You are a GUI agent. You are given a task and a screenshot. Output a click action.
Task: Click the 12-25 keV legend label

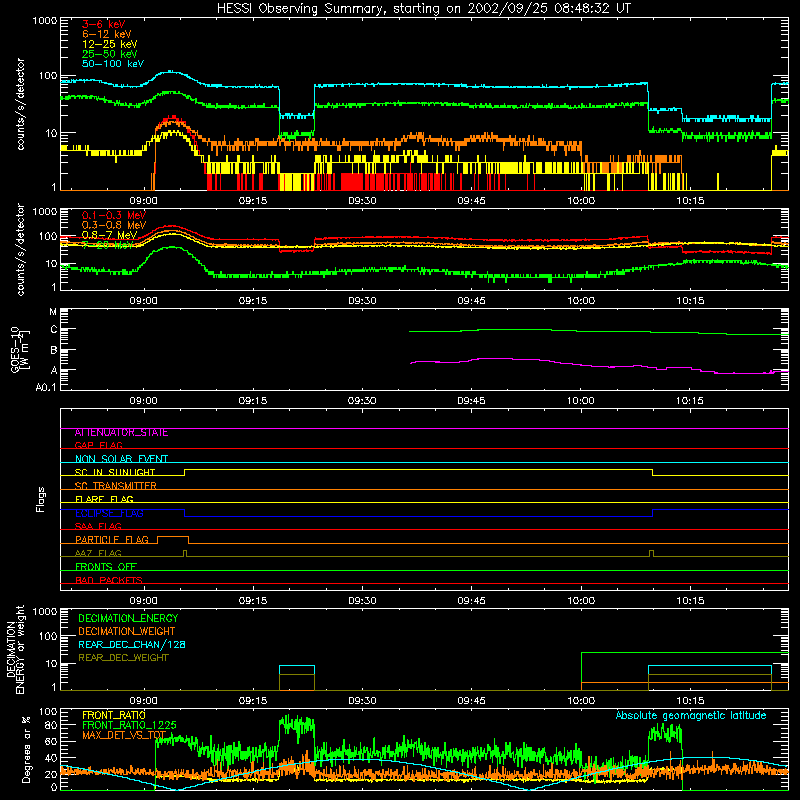[x=110, y=44]
